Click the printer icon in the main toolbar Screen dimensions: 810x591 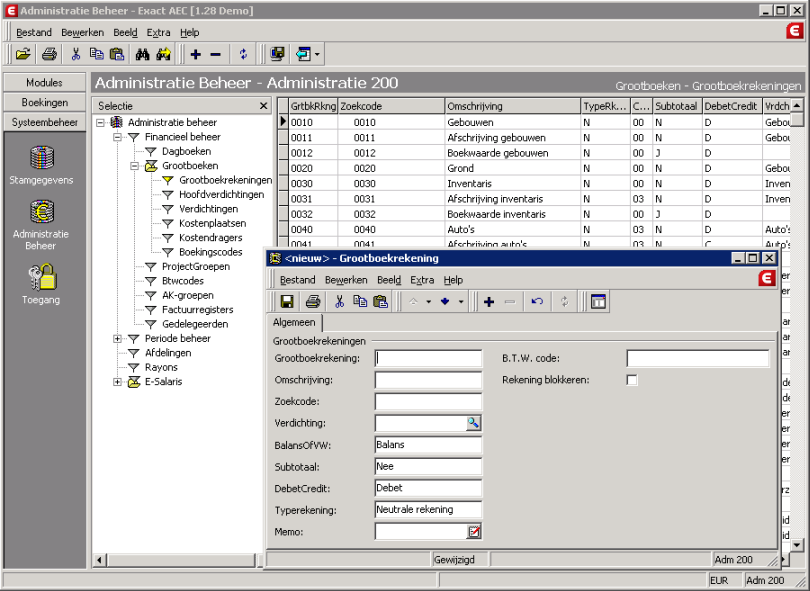tap(49, 54)
